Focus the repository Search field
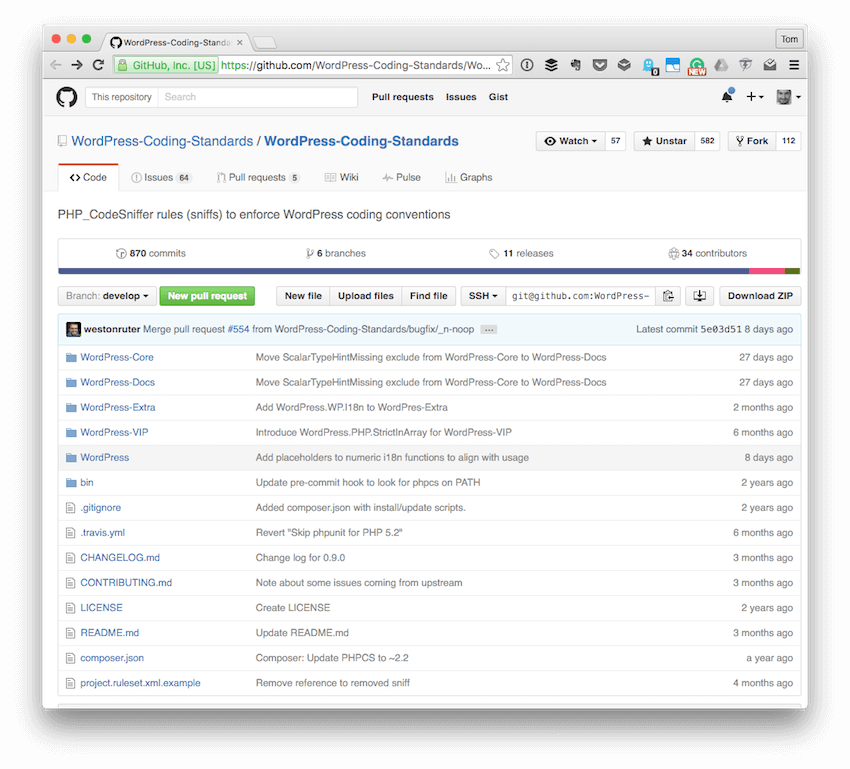The image size is (850, 769). pyautogui.click(x=257, y=97)
